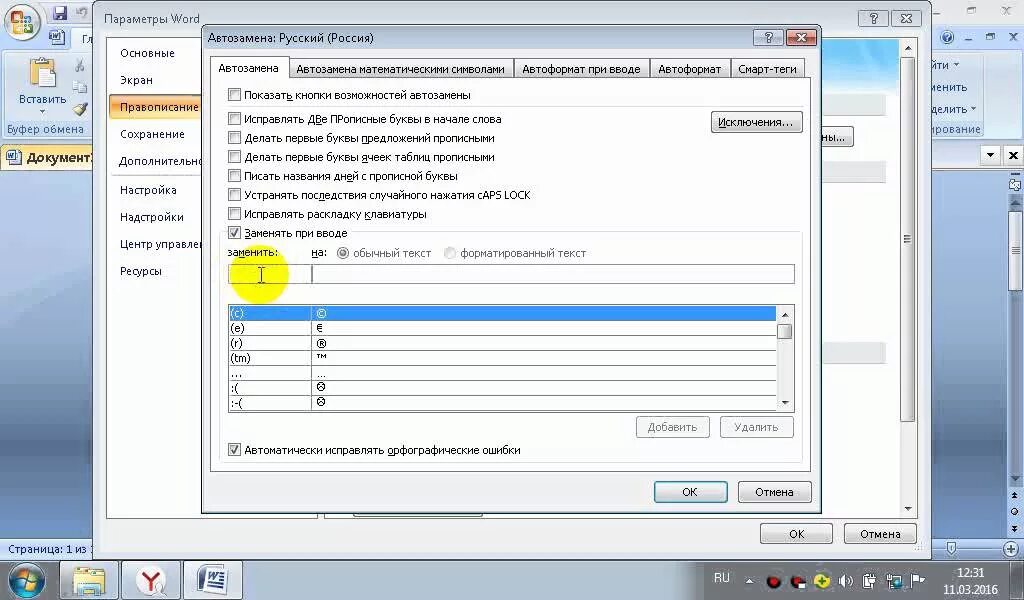Click the Save floppy disk icon

(60, 12)
